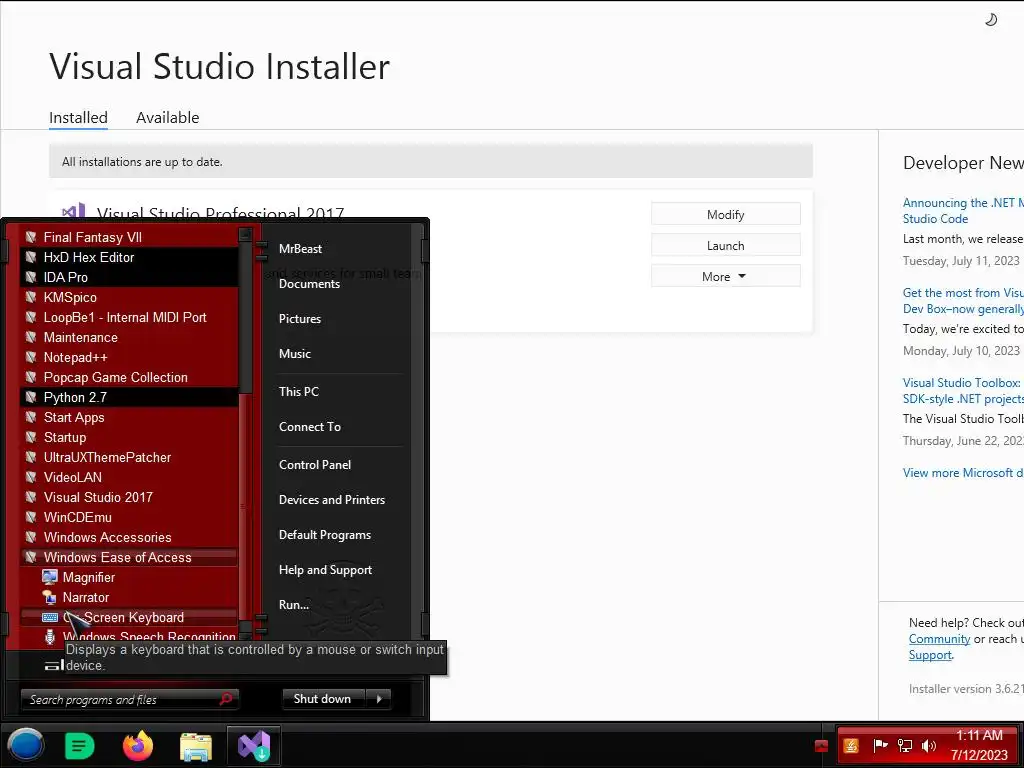Open File Explorer from taskbar
This screenshot has height=768, width=1024.
[x=195, y=746]
